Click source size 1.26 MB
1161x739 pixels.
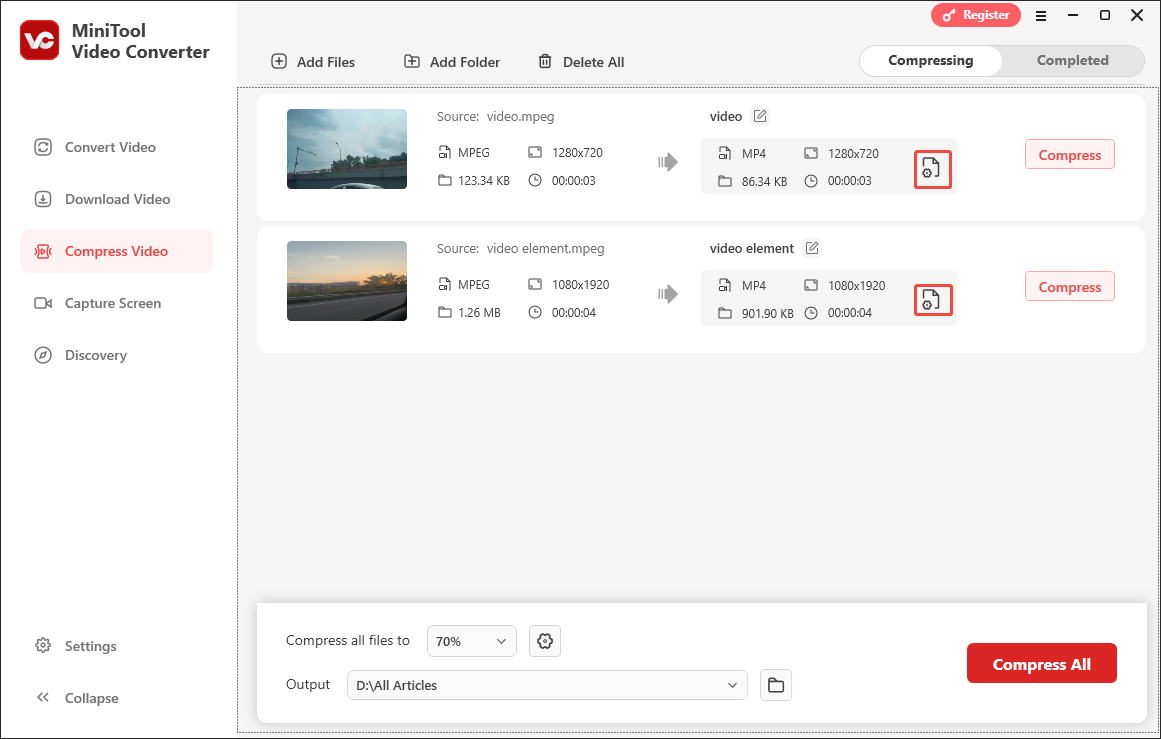tap(479, 312)
